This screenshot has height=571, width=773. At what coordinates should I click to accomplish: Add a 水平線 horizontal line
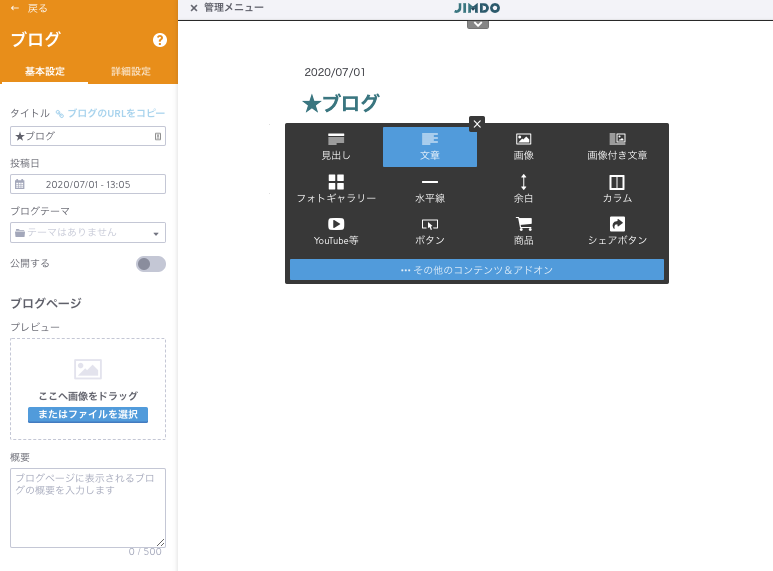(429, 189)
